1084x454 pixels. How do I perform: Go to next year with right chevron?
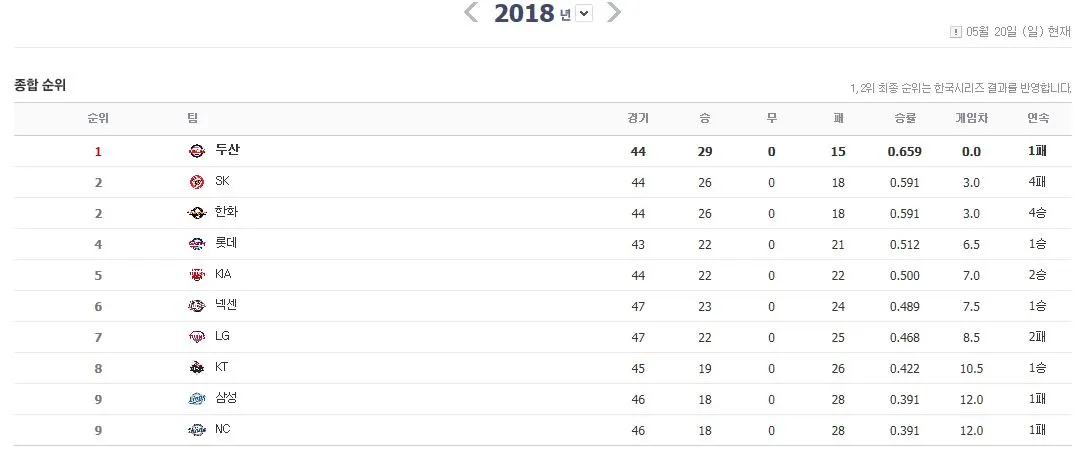tap(614, 12)
